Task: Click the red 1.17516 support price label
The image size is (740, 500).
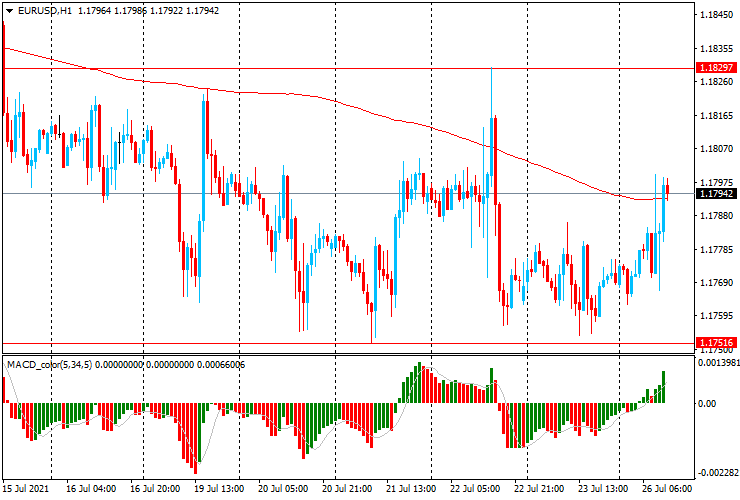Action: [x=716, y=343]
